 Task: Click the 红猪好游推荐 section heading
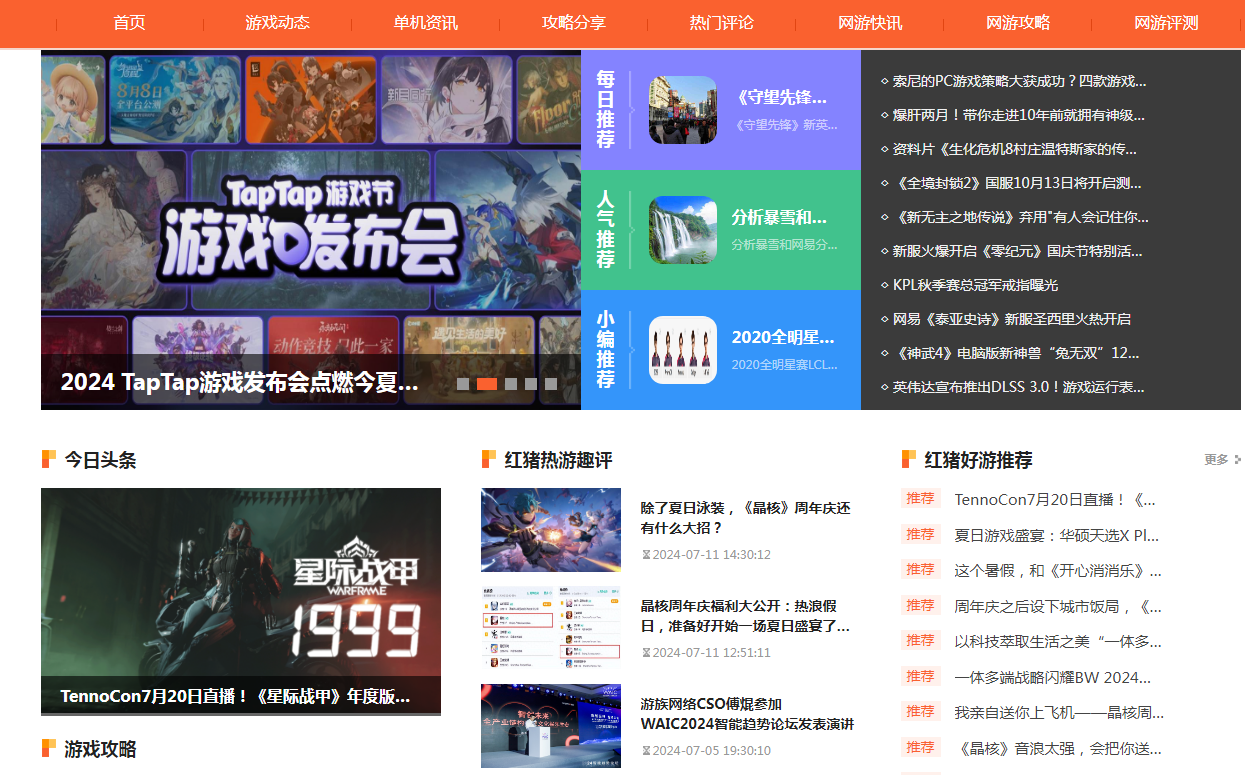(x=978, y=460)
